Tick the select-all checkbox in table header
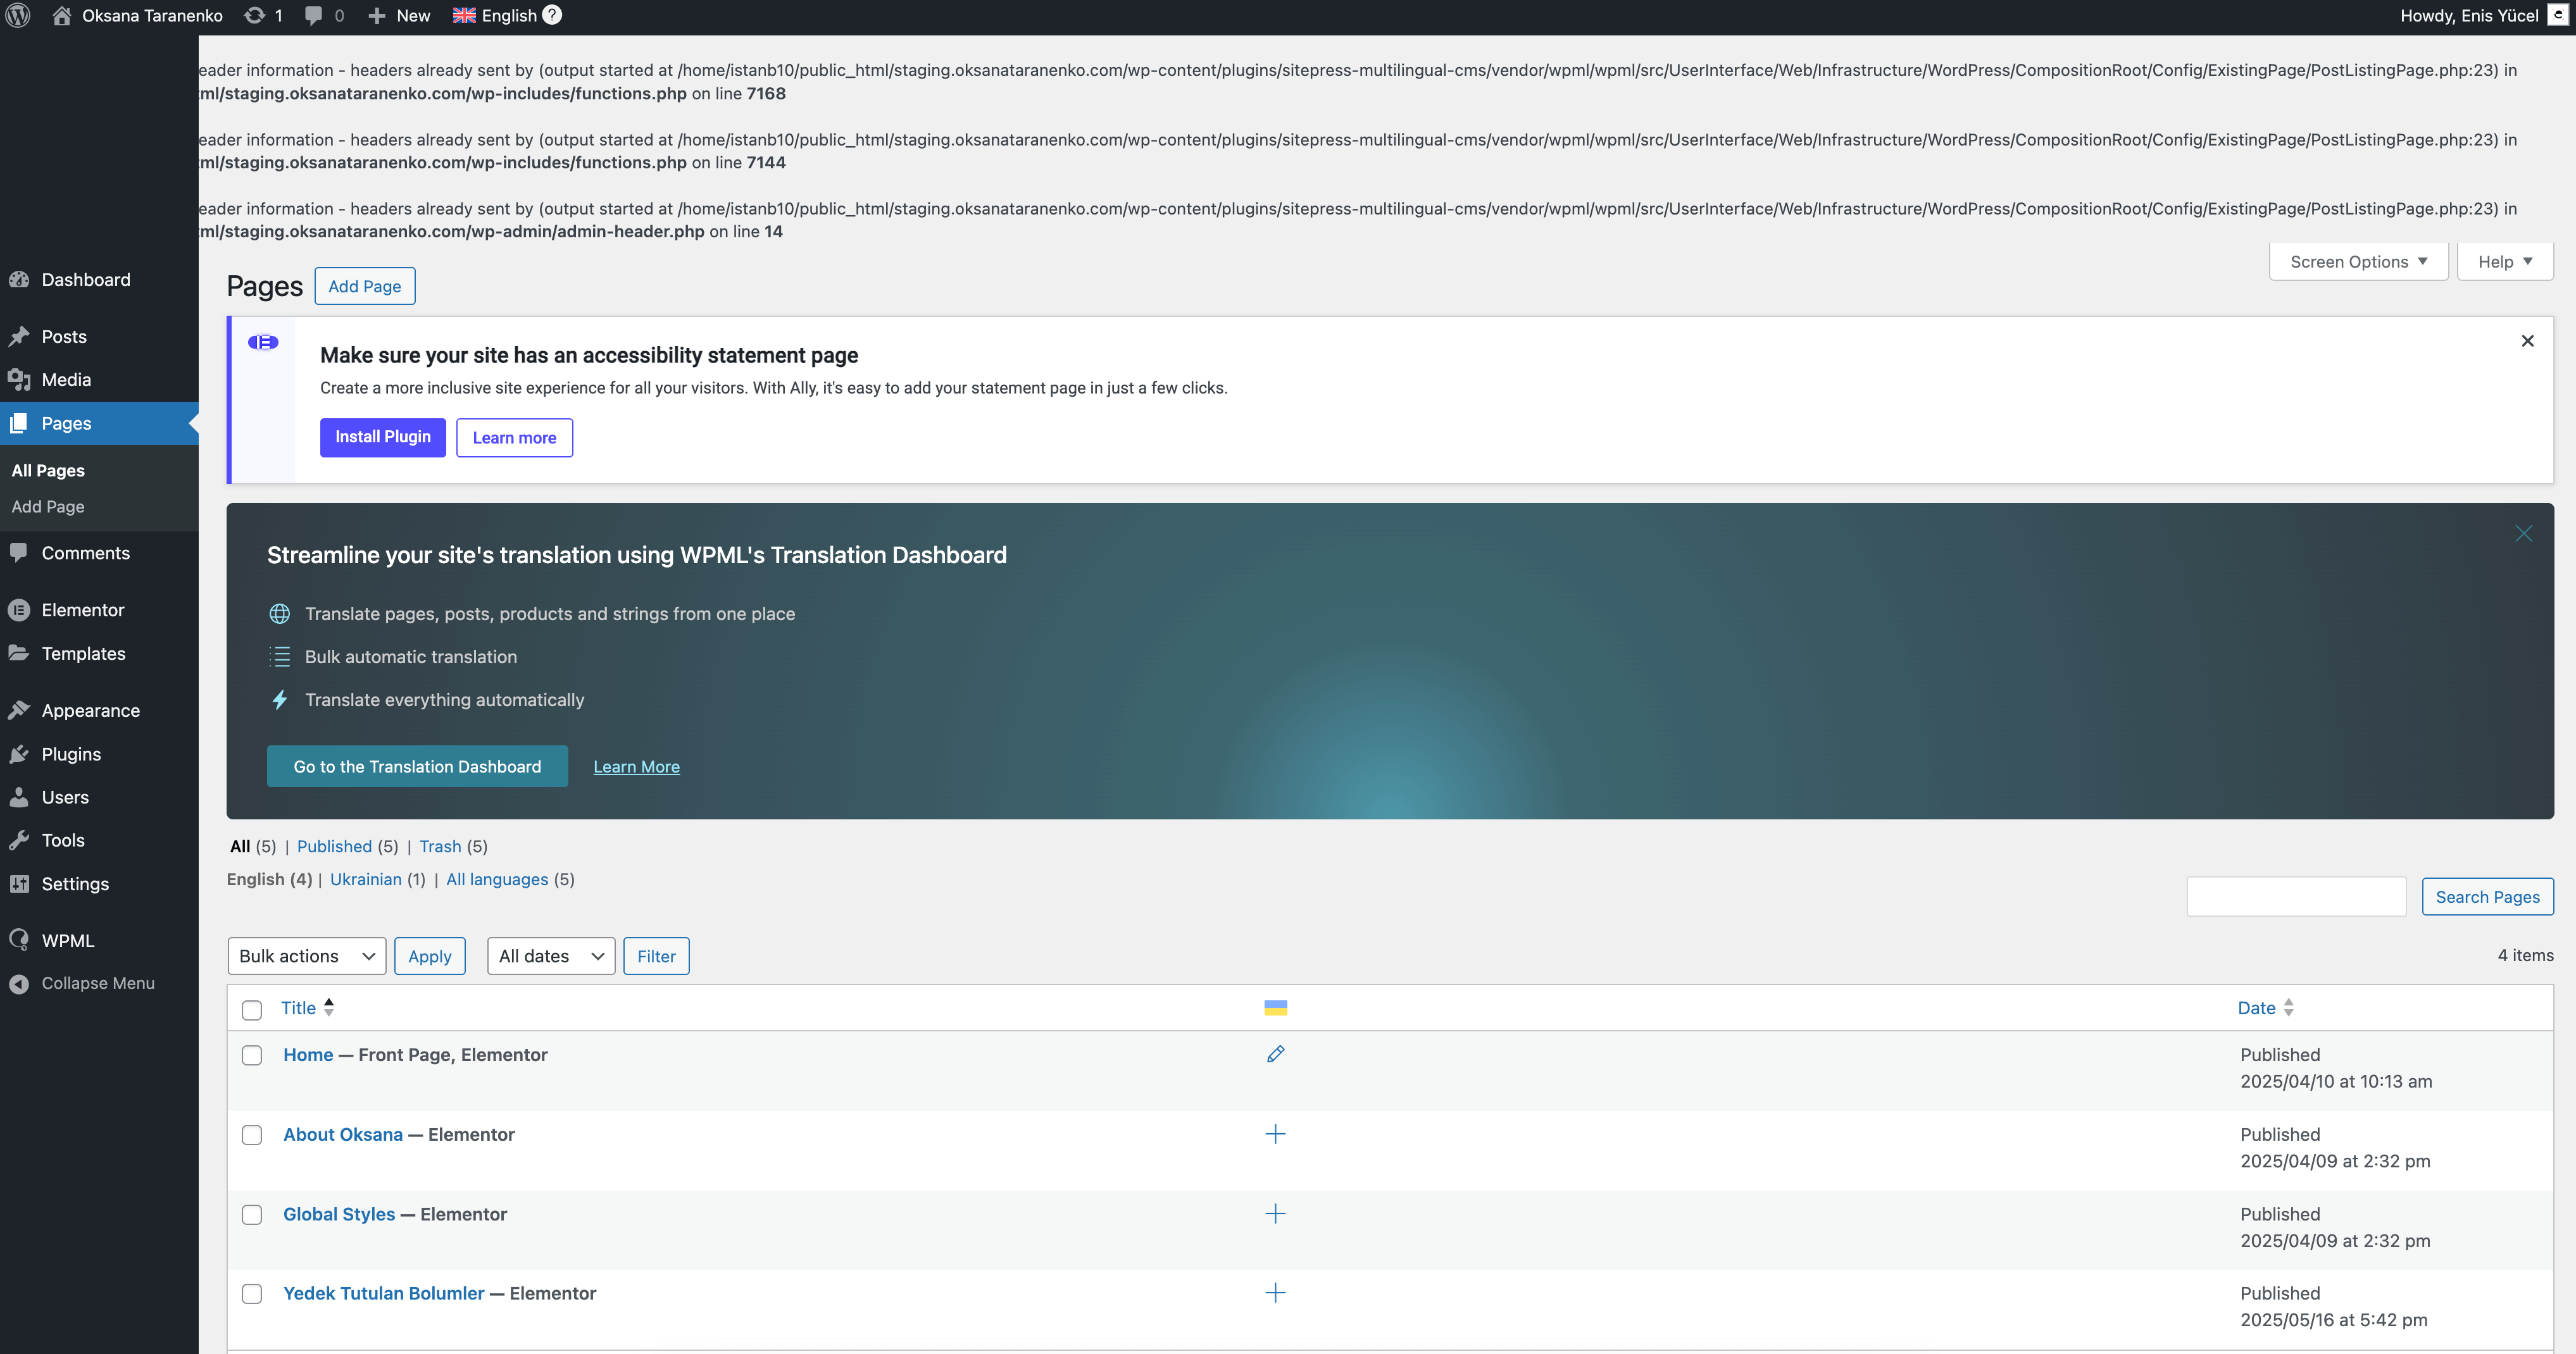 point(252,1010)
